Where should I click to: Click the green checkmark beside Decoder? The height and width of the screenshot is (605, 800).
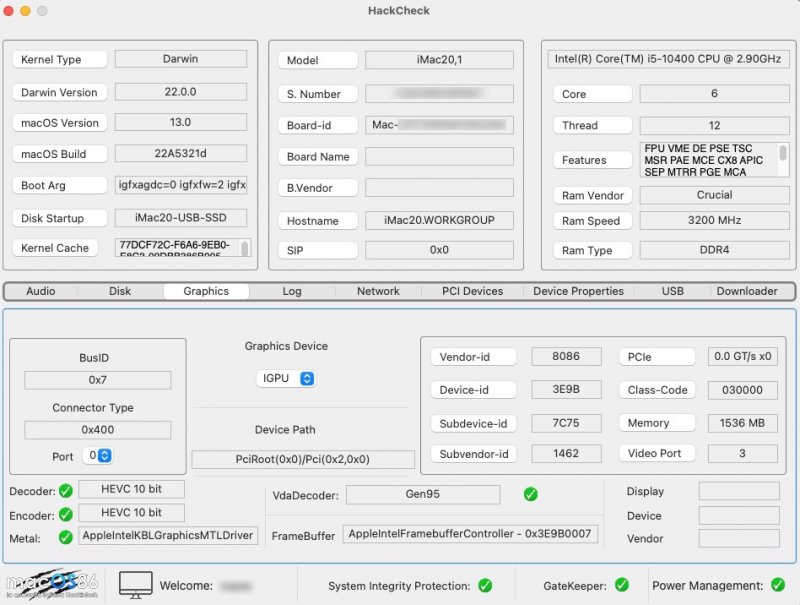tap(66, 491)
